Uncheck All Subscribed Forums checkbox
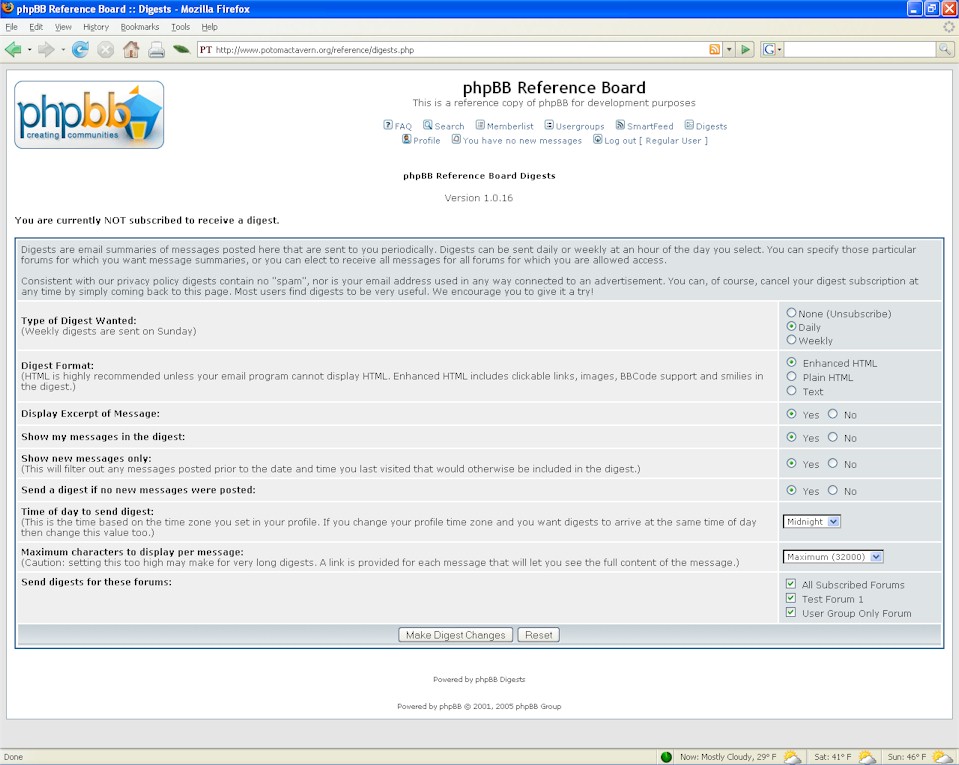Screen dimensions: 959x765 (791, 583)
